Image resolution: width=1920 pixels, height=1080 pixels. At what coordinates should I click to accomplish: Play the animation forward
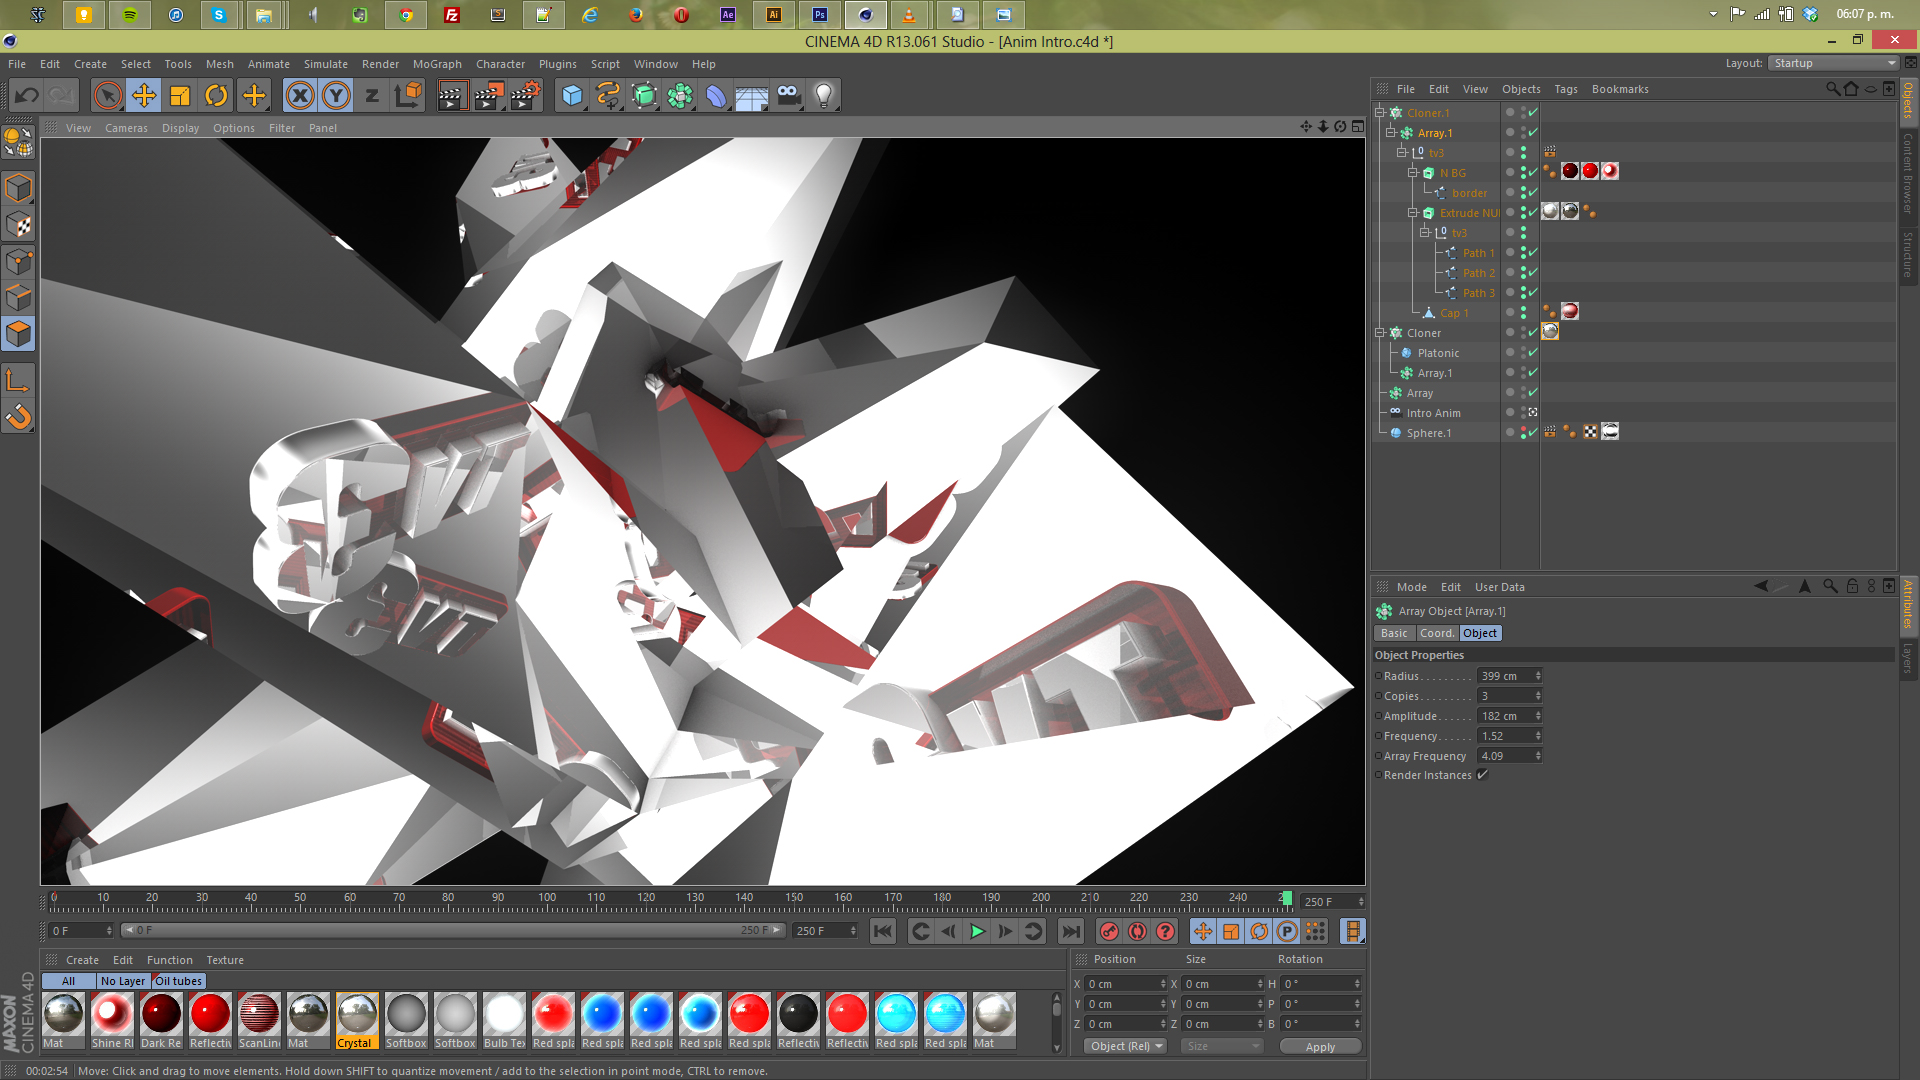(977, 931)
